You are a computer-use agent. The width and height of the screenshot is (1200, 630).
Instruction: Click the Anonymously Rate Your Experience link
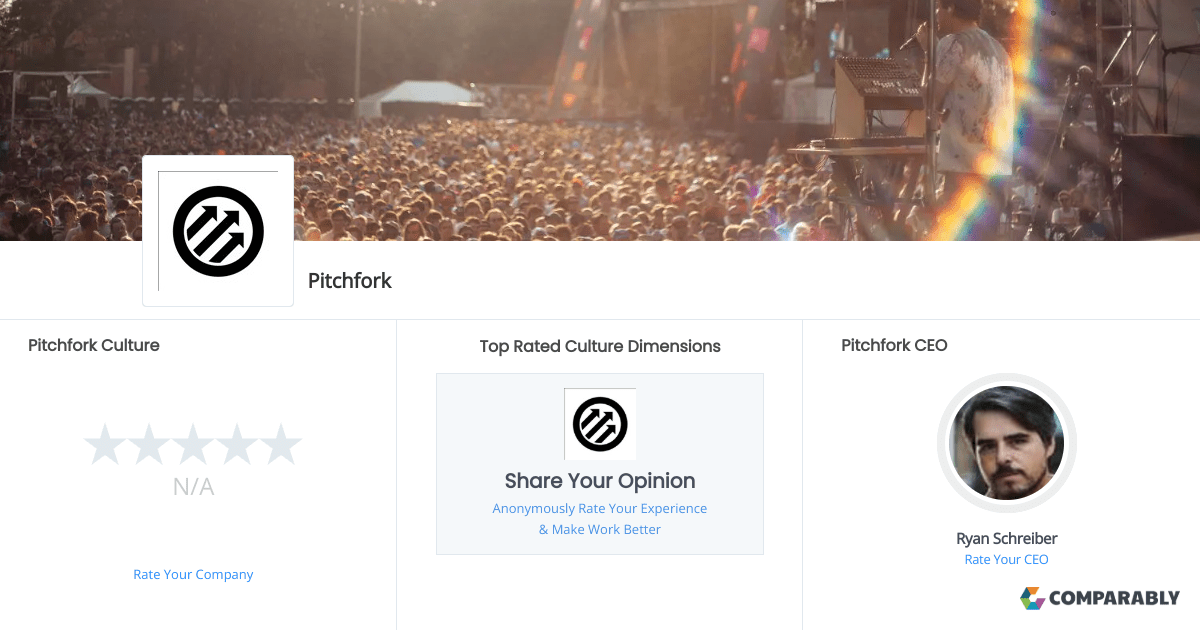[599, 508]
